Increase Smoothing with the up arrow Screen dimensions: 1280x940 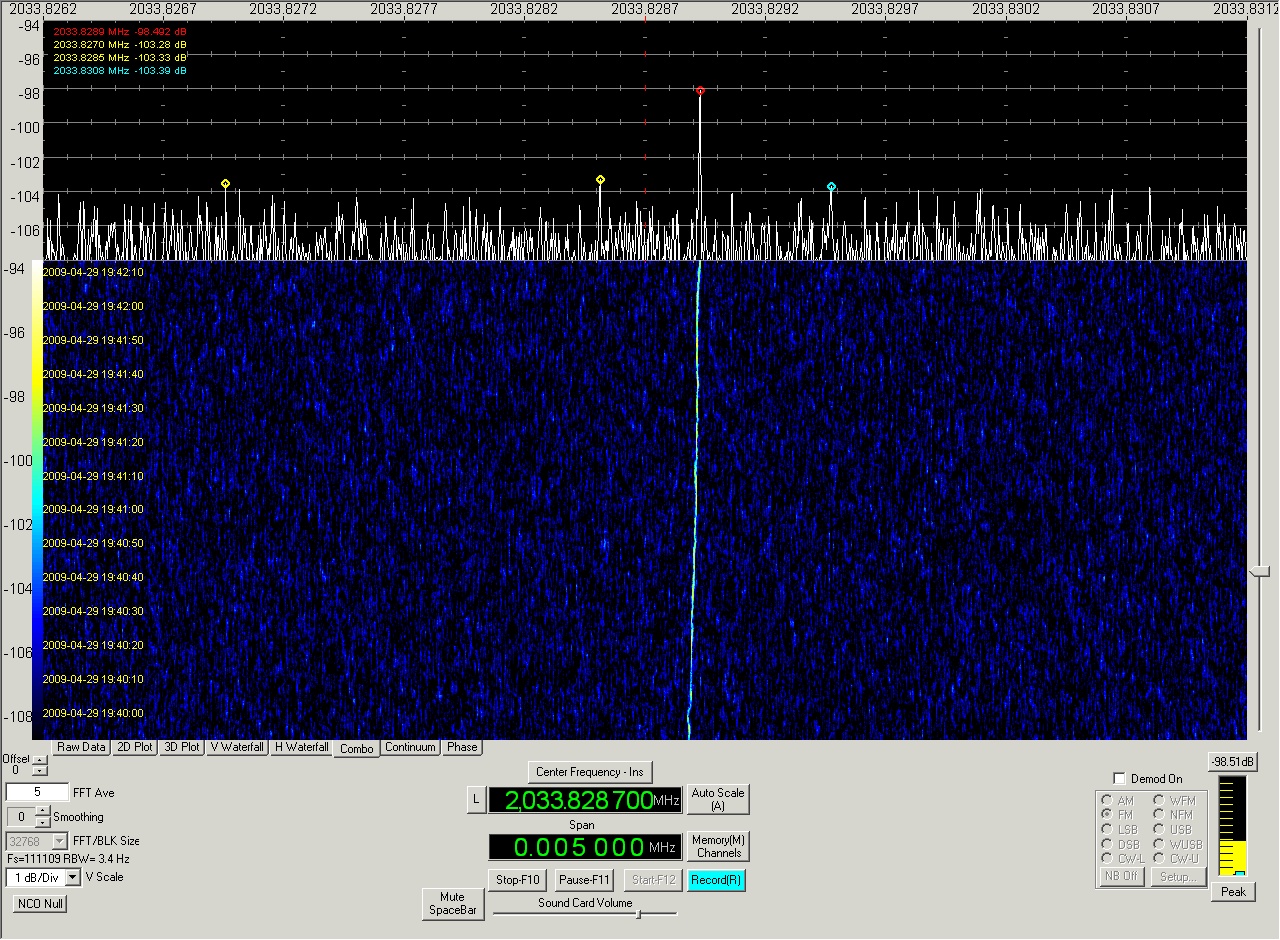pyautogui.click(x=42, y=812)
